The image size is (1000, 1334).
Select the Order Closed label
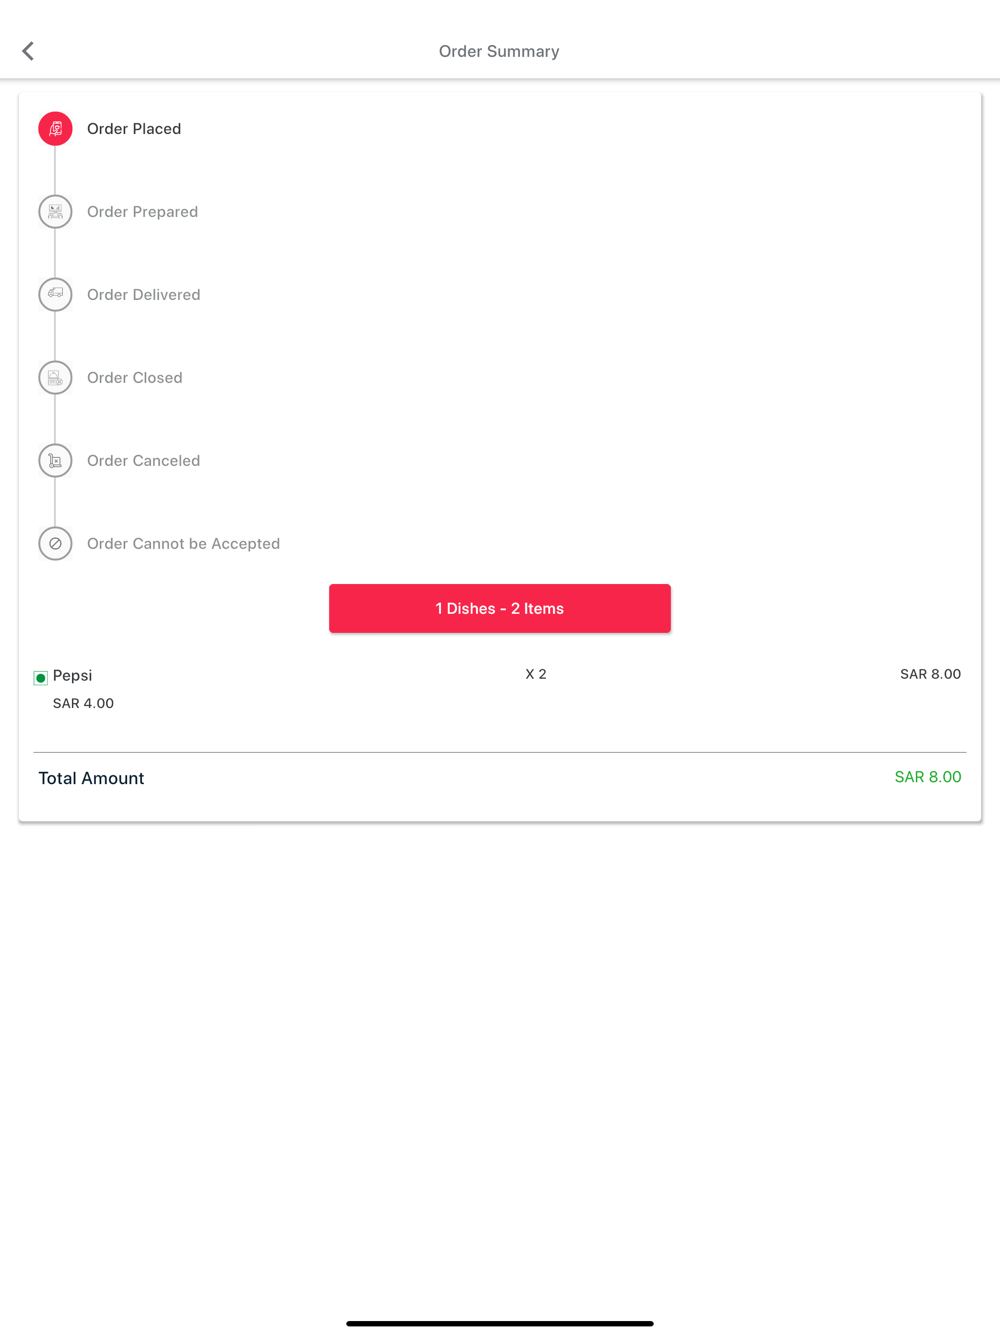134,378
